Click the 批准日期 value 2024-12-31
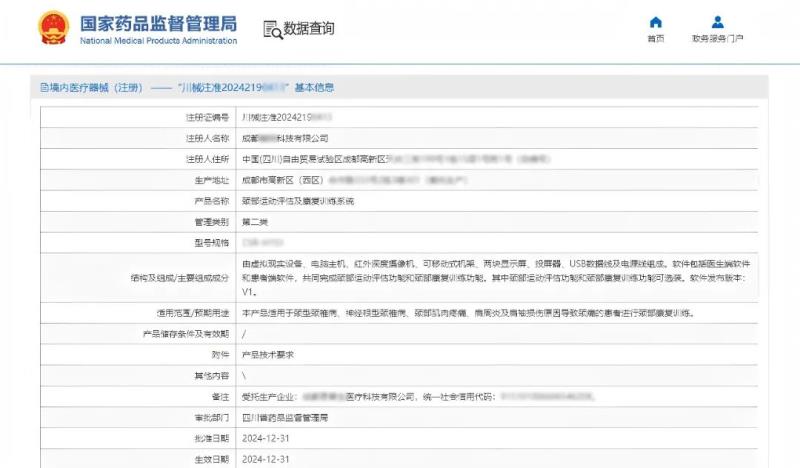800x468 pixels. [x=265, y=438]
